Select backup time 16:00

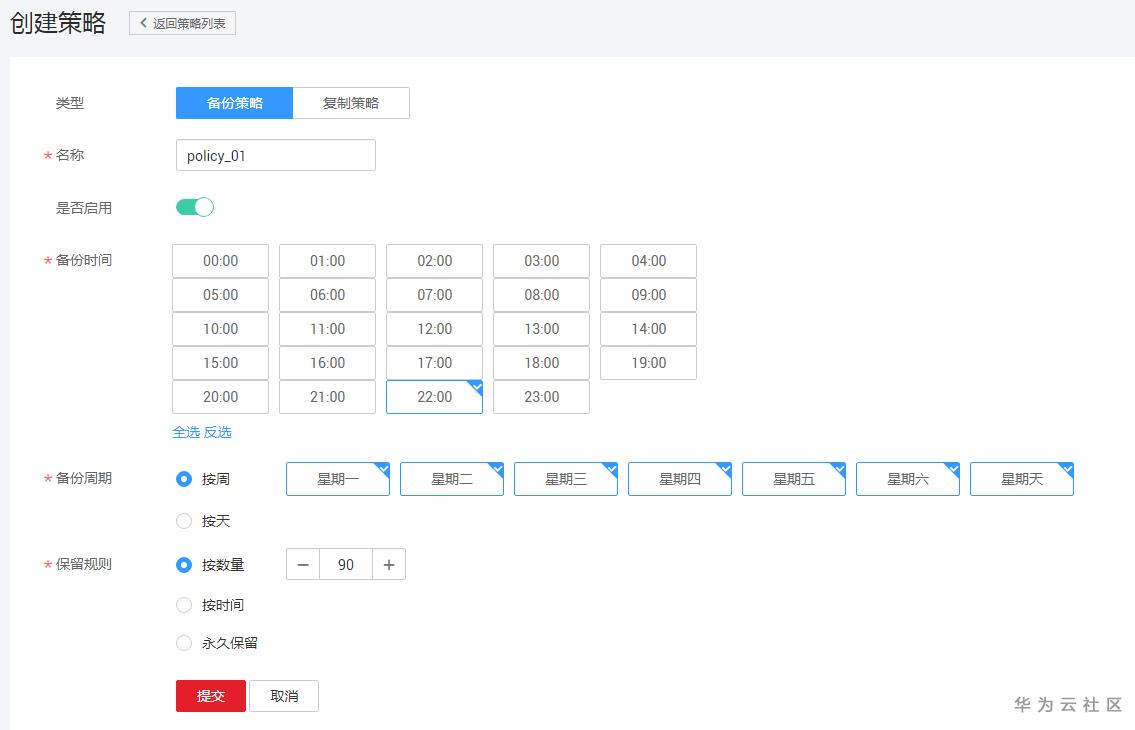[x=327, y=363]
